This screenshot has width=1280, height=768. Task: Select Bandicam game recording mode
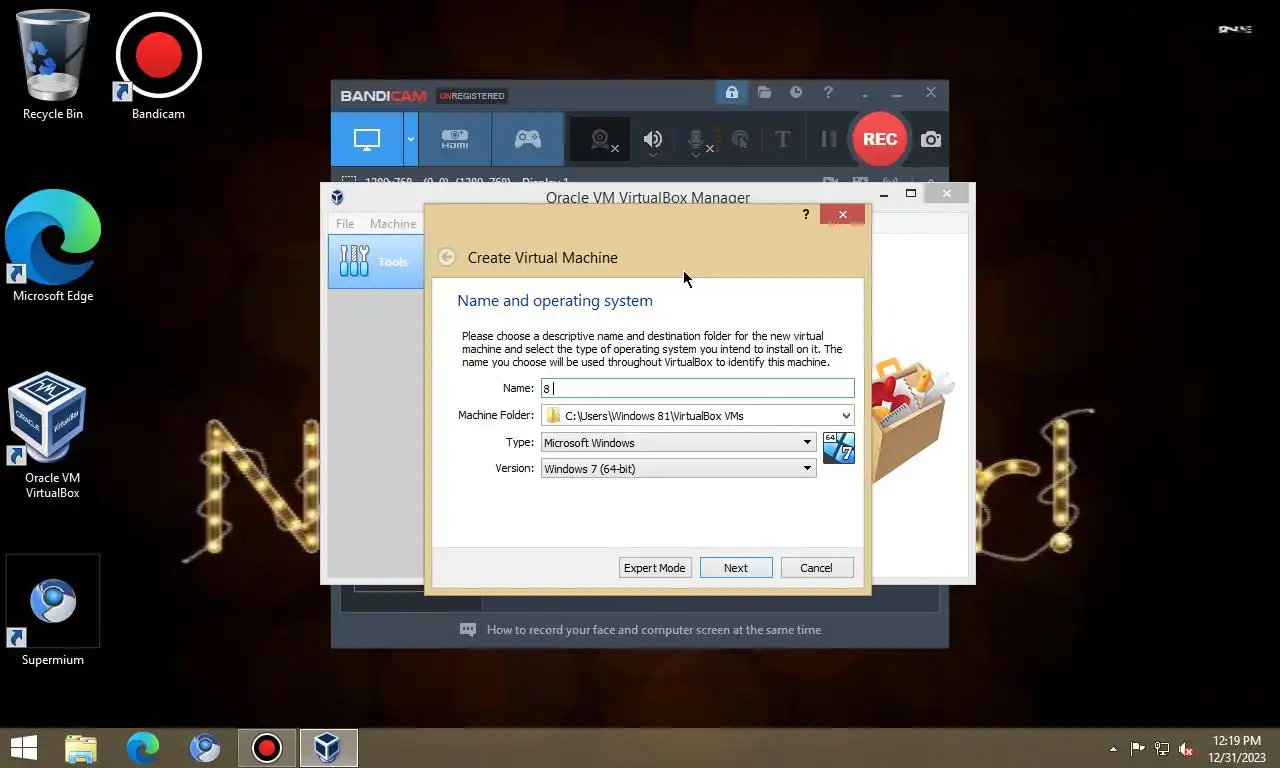click(x=528, y=139)
